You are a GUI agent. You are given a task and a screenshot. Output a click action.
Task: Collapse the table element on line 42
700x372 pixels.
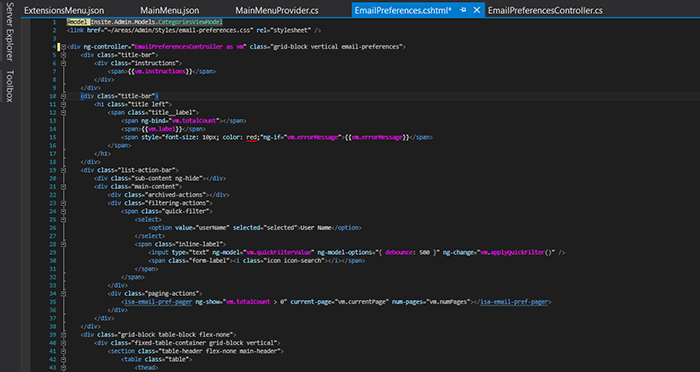coord(63,359)
